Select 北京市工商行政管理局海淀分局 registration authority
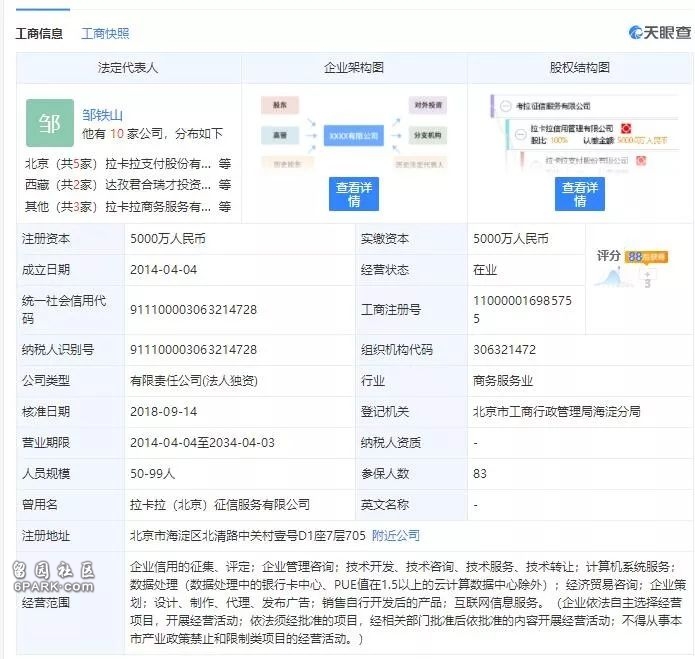 pyautogui.click(x=556, y=412)
